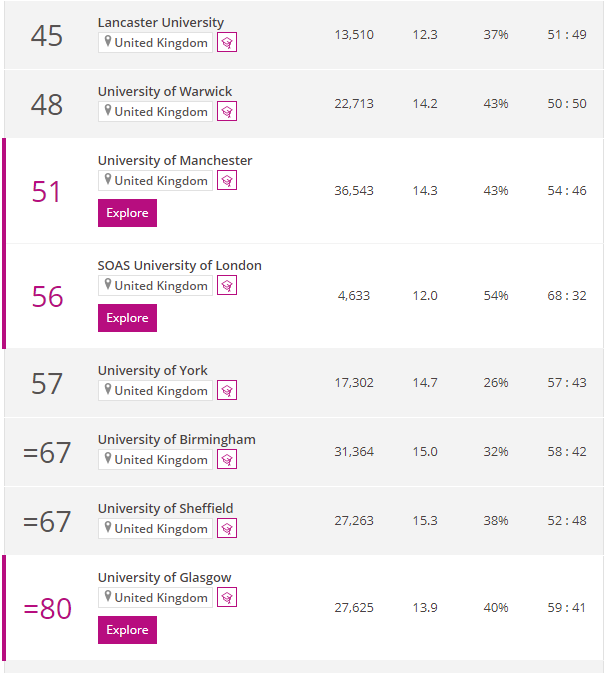Image resolution: width=608 pixels, height=673 pixels.
Task: Click United Kingdom location tag under Lancaster University
Action: coord(155,42)
